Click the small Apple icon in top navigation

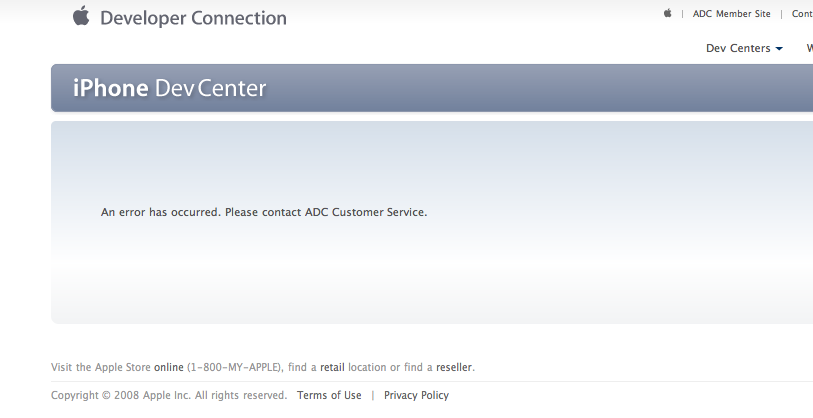[x=668, y=13]
